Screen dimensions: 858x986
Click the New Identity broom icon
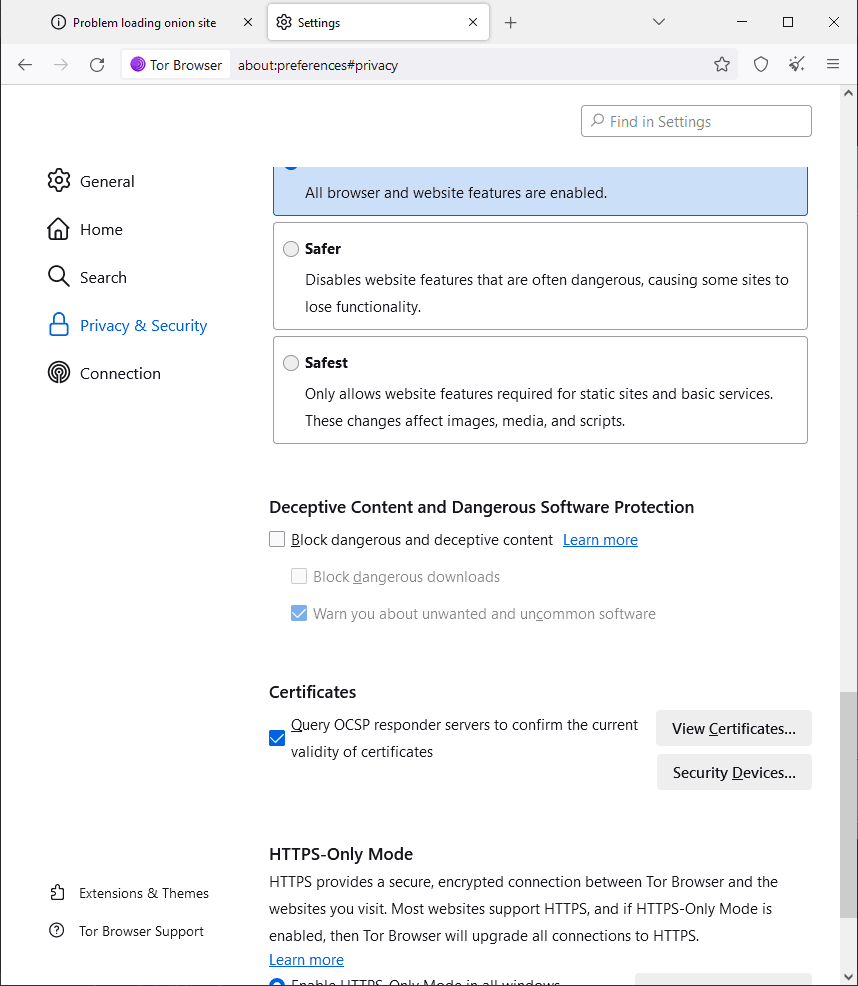click(x=796, y=64)
